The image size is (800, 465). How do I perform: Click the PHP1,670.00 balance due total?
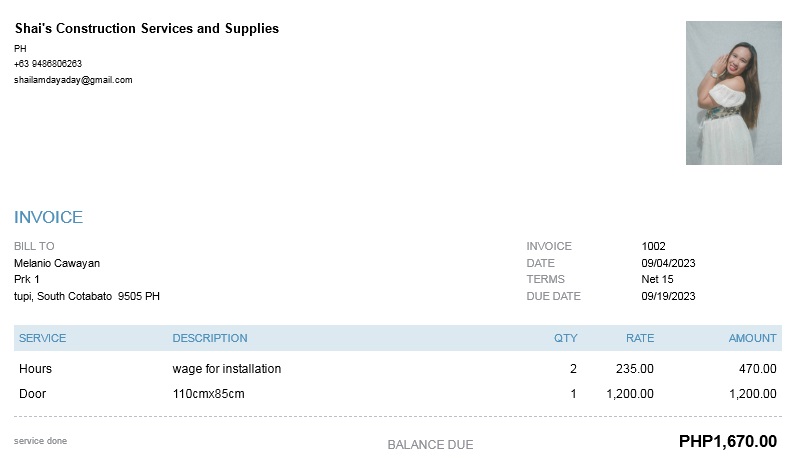tap(727, 441)
